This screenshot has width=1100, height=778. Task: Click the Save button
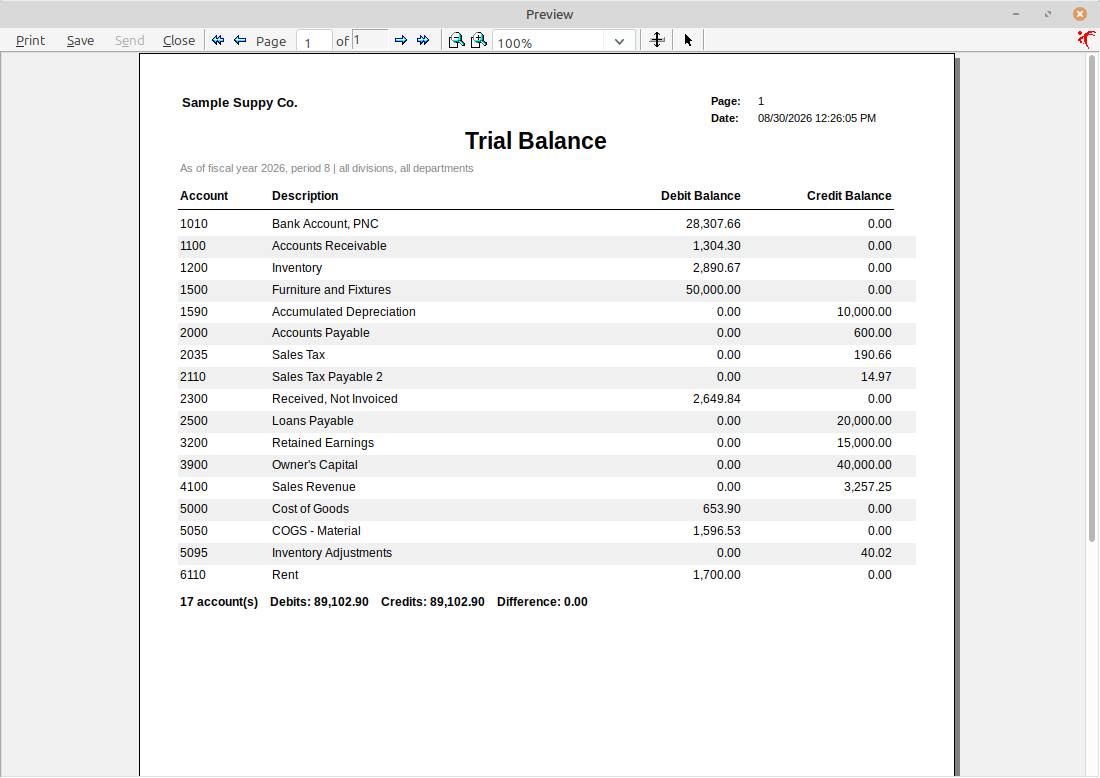81,41
